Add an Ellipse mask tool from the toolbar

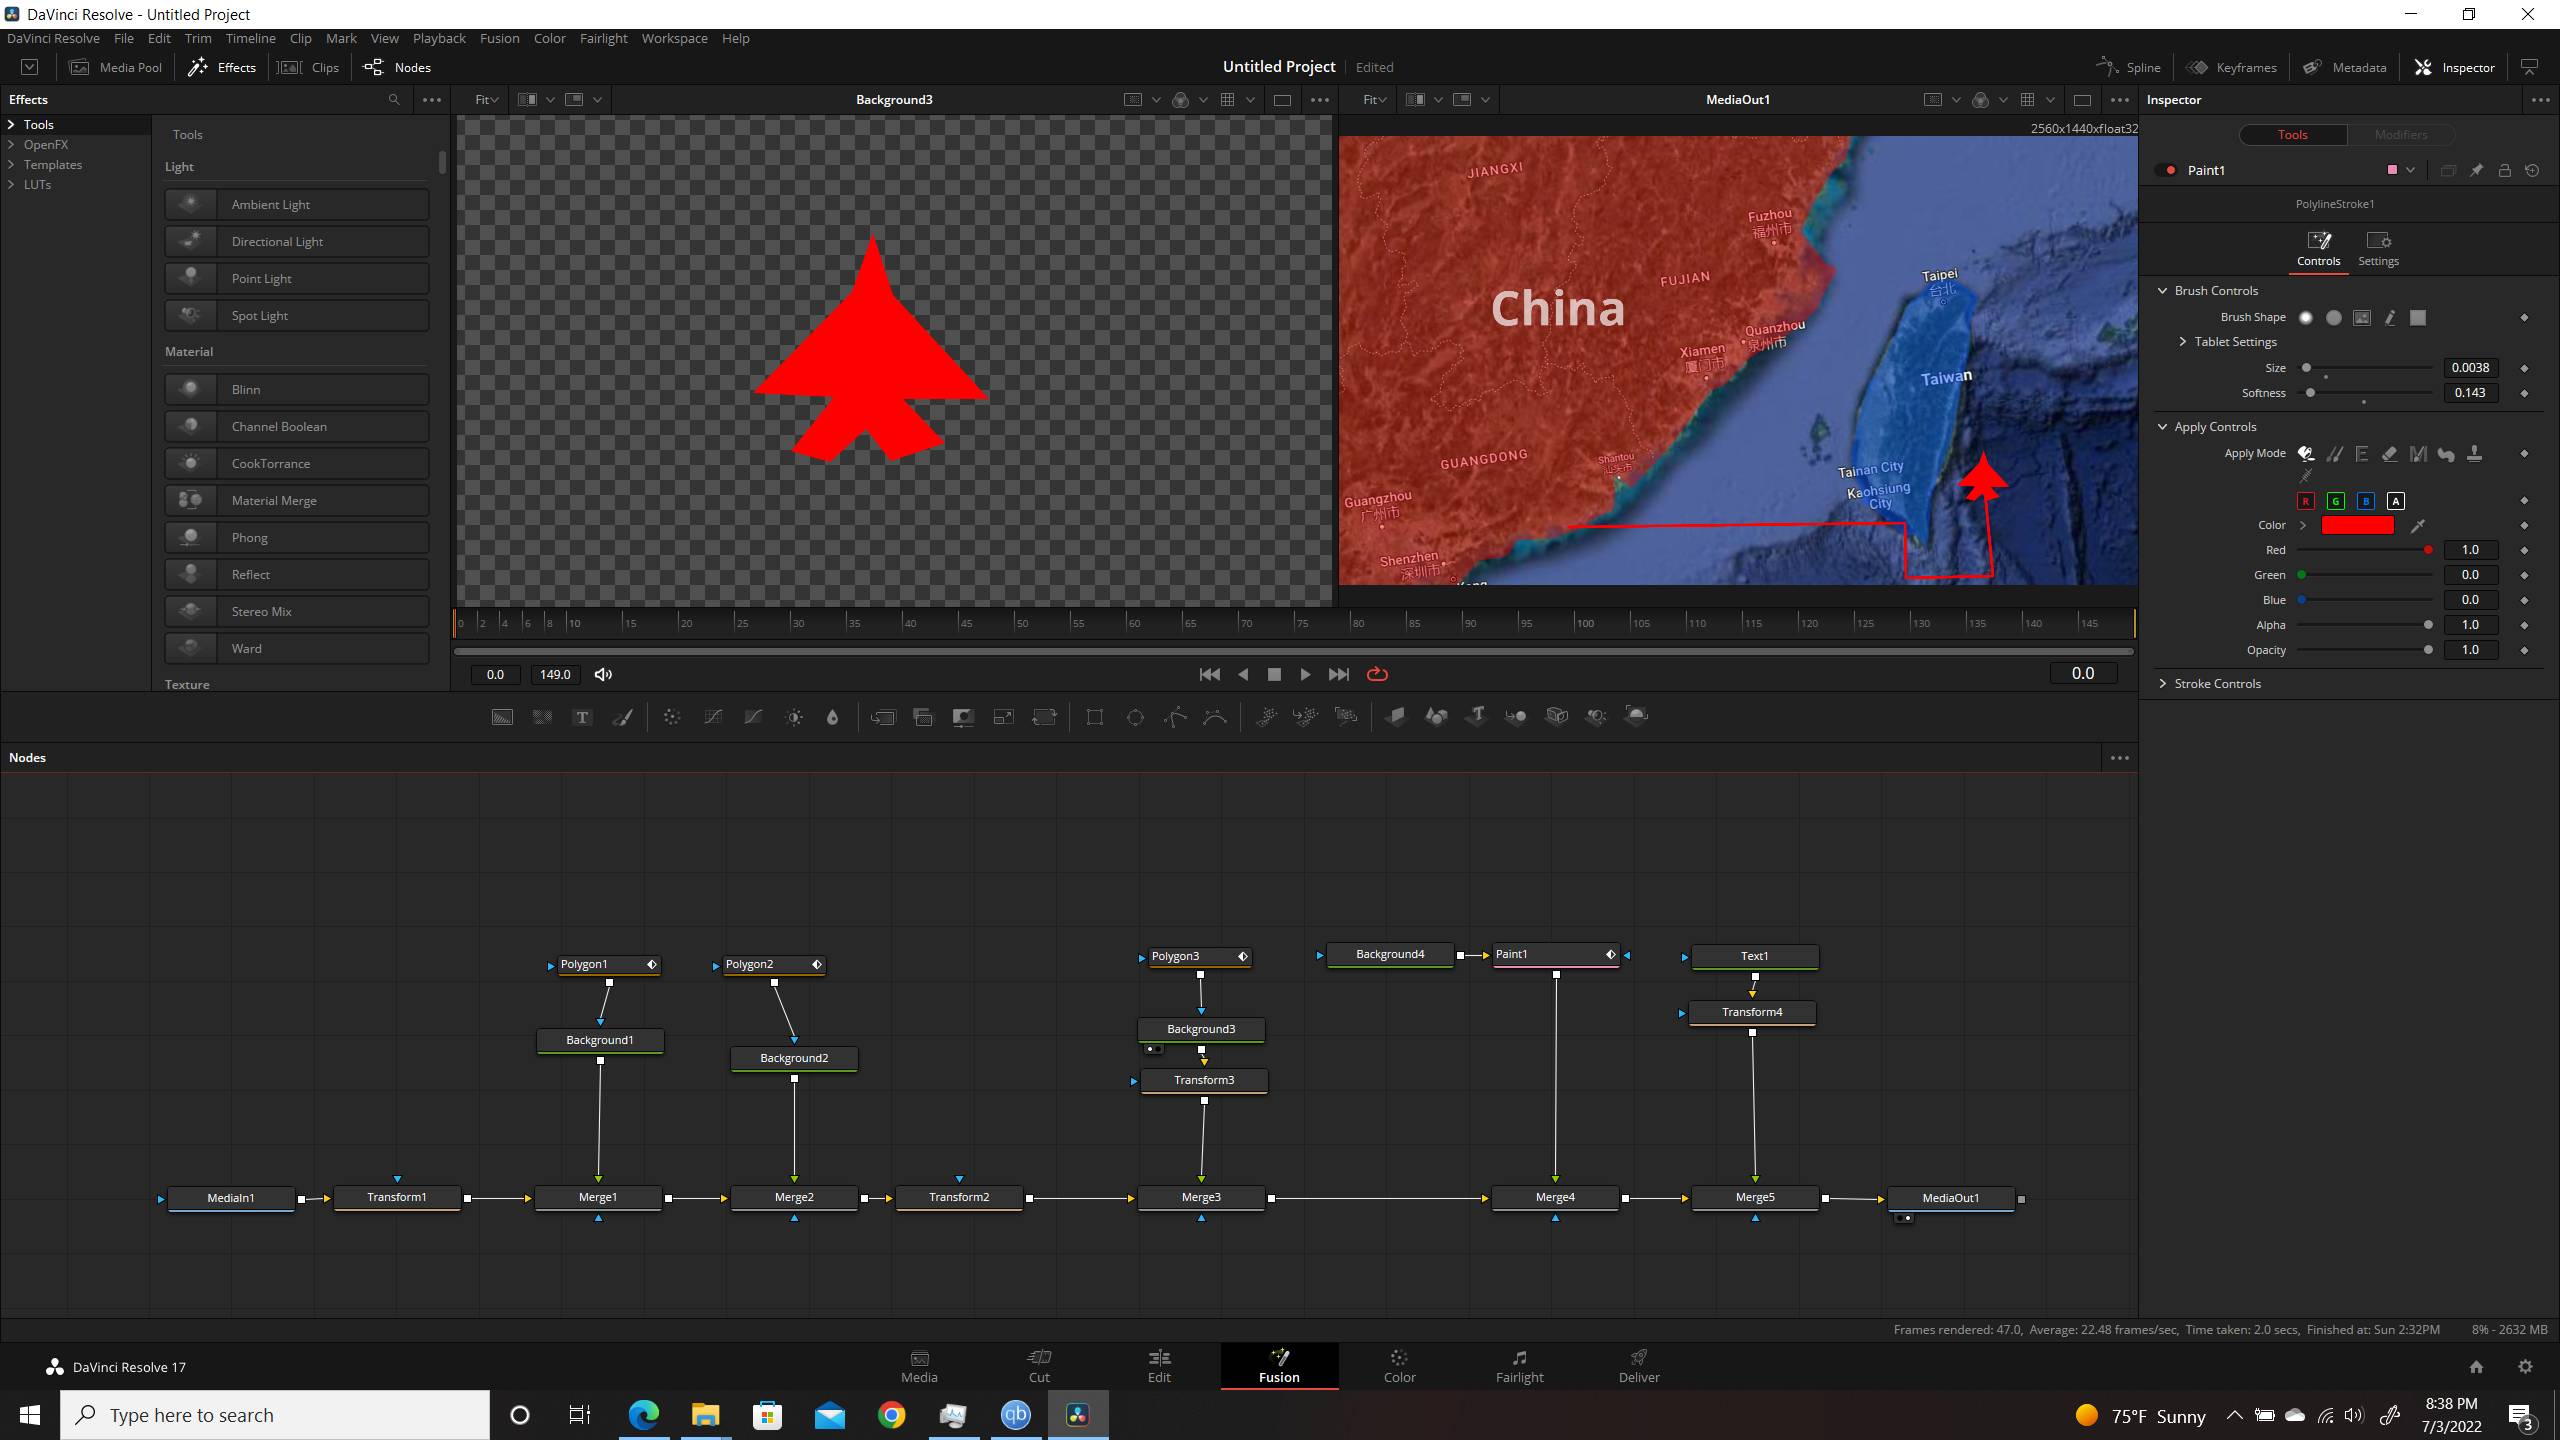[x=1135, y=716]
